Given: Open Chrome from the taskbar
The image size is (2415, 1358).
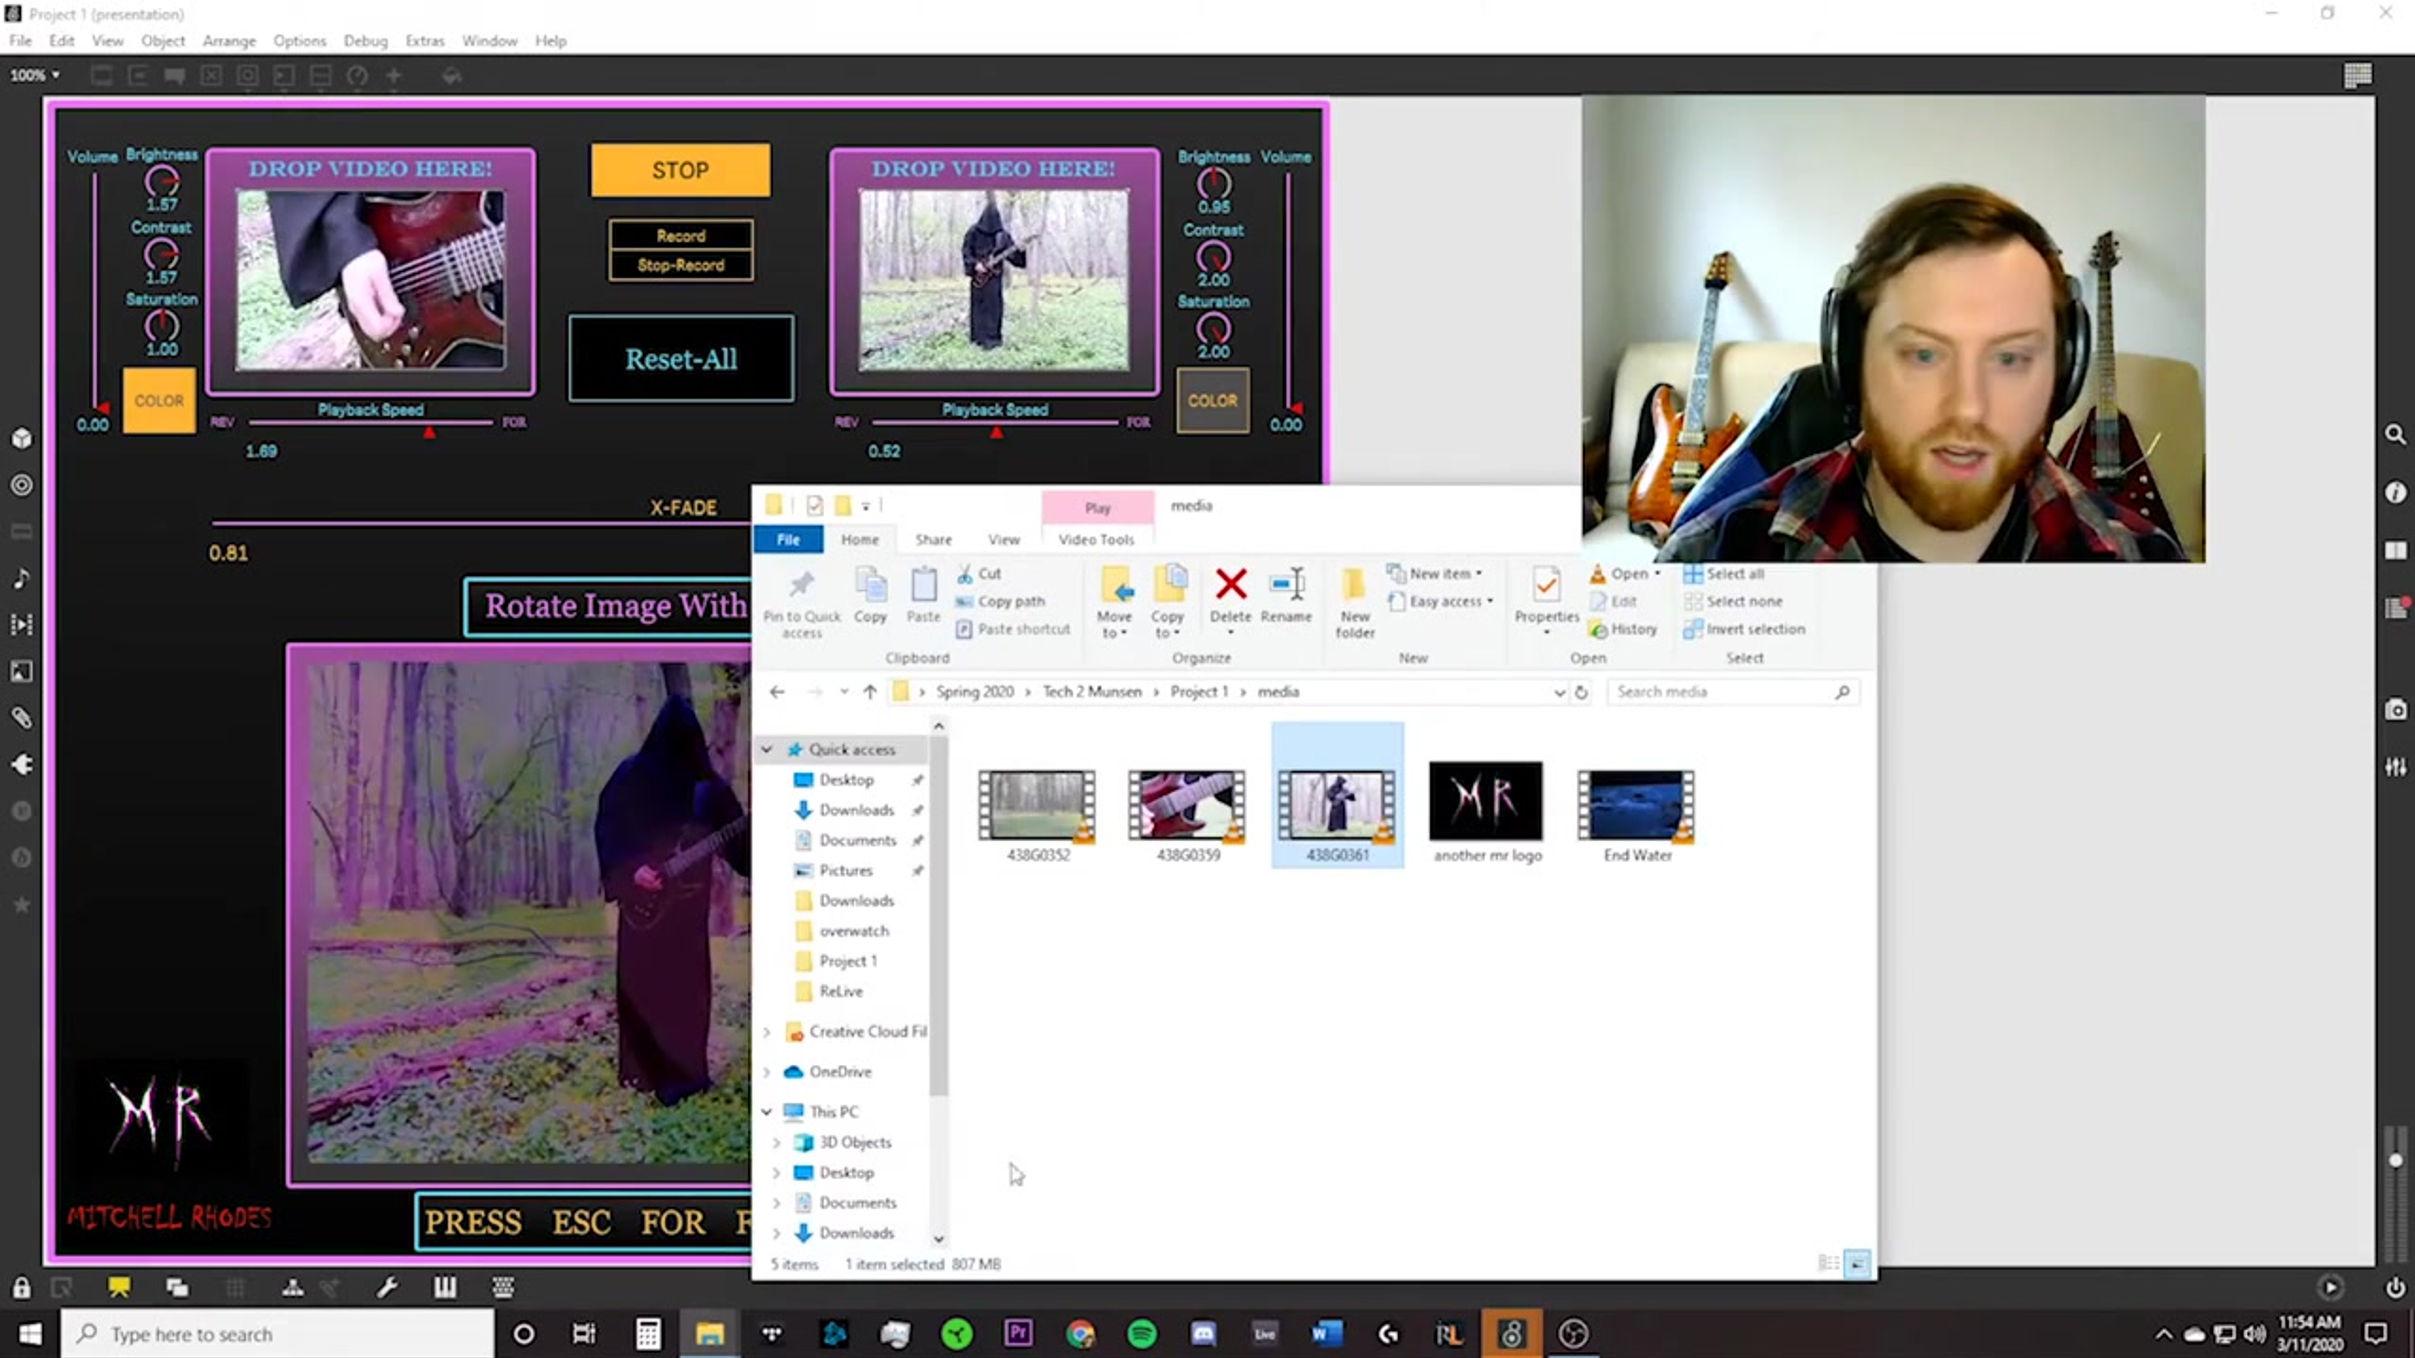Looking at the screenshot, I should click(x=1080, y=1334).
